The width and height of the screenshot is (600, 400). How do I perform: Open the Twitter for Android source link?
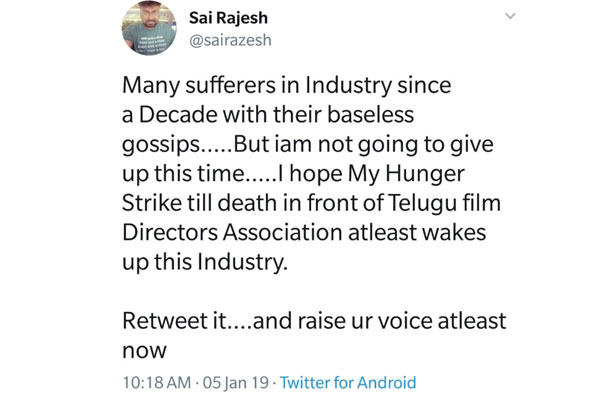coord(348,382)
